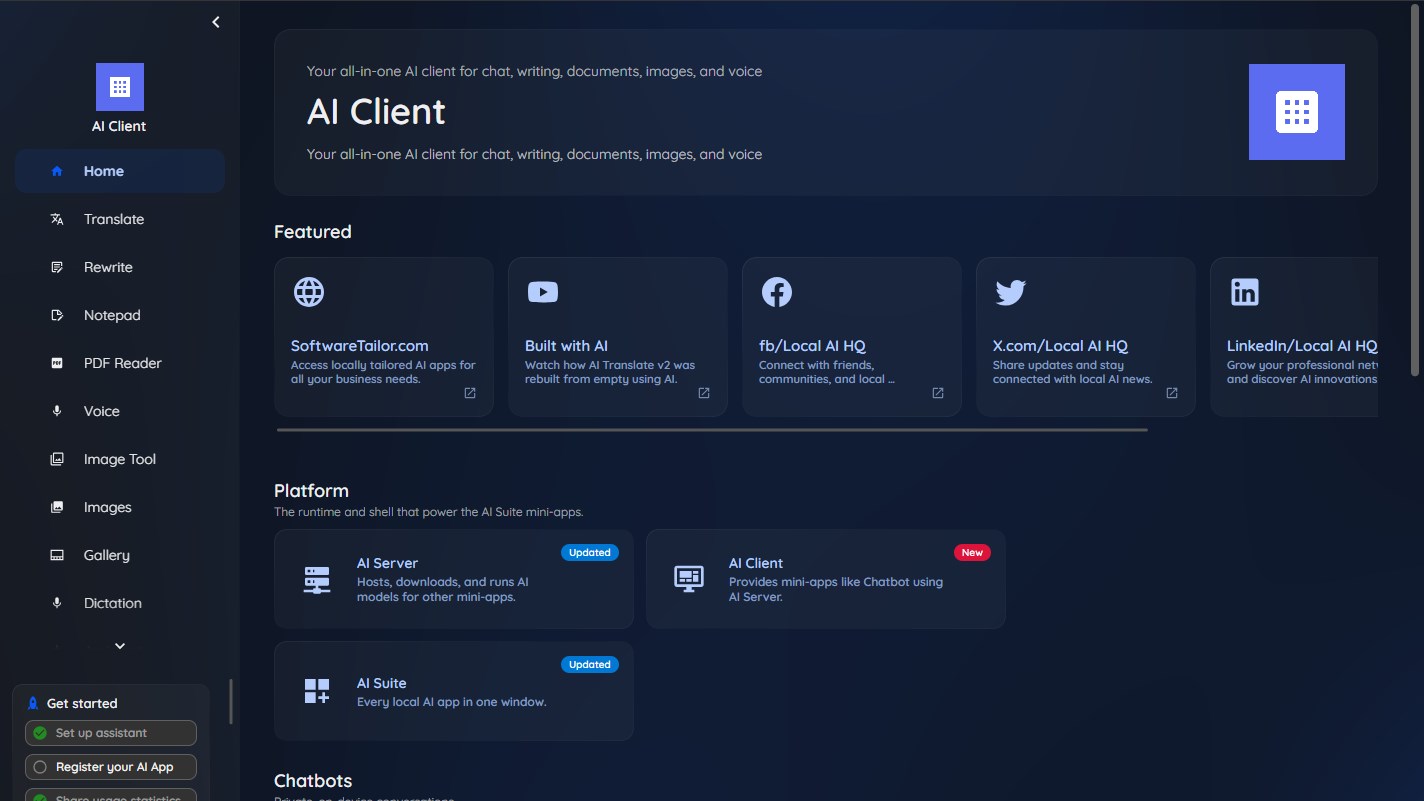Click the AI Client monitor icon in Platform
Image resolution: width=1424 pixels, height=801 pixels.
[x=689, y=579]
